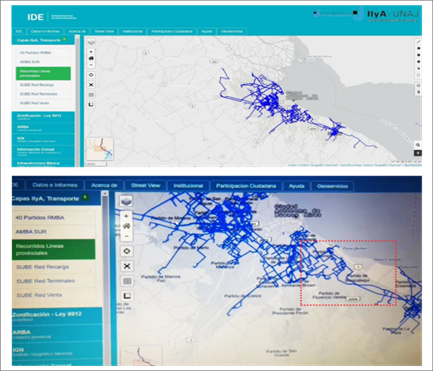Open the 'Street View' tab in the lower screenshot
433x371 pixels.
(x=145, y=185)
